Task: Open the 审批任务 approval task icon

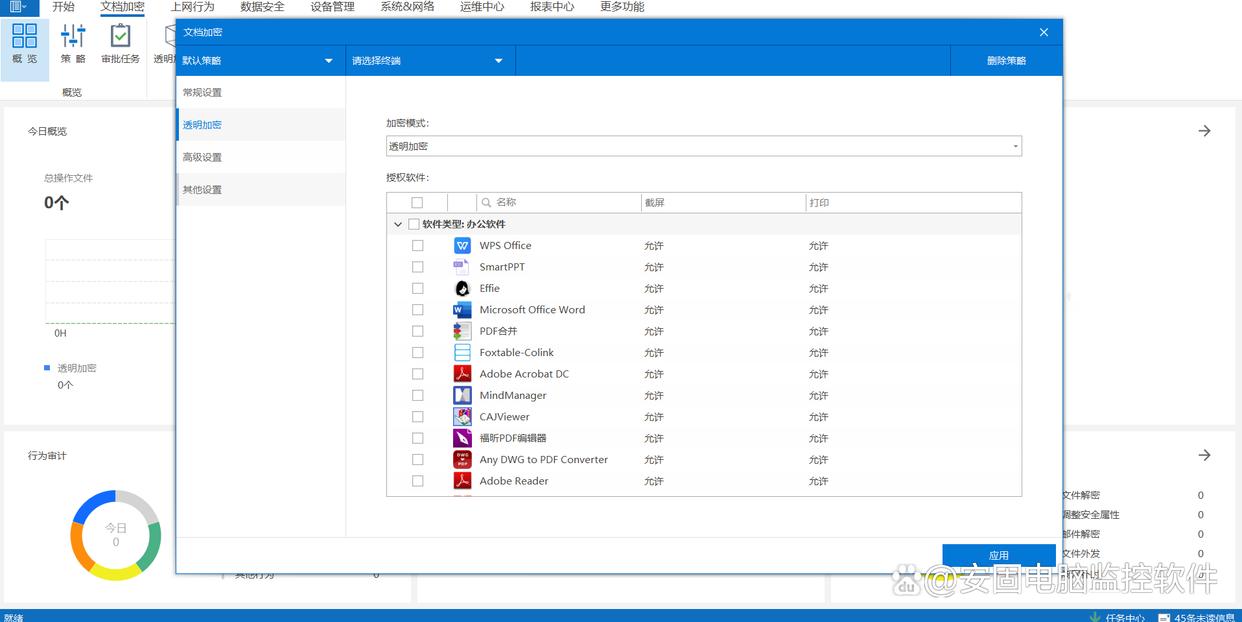Action: point(120,43)
